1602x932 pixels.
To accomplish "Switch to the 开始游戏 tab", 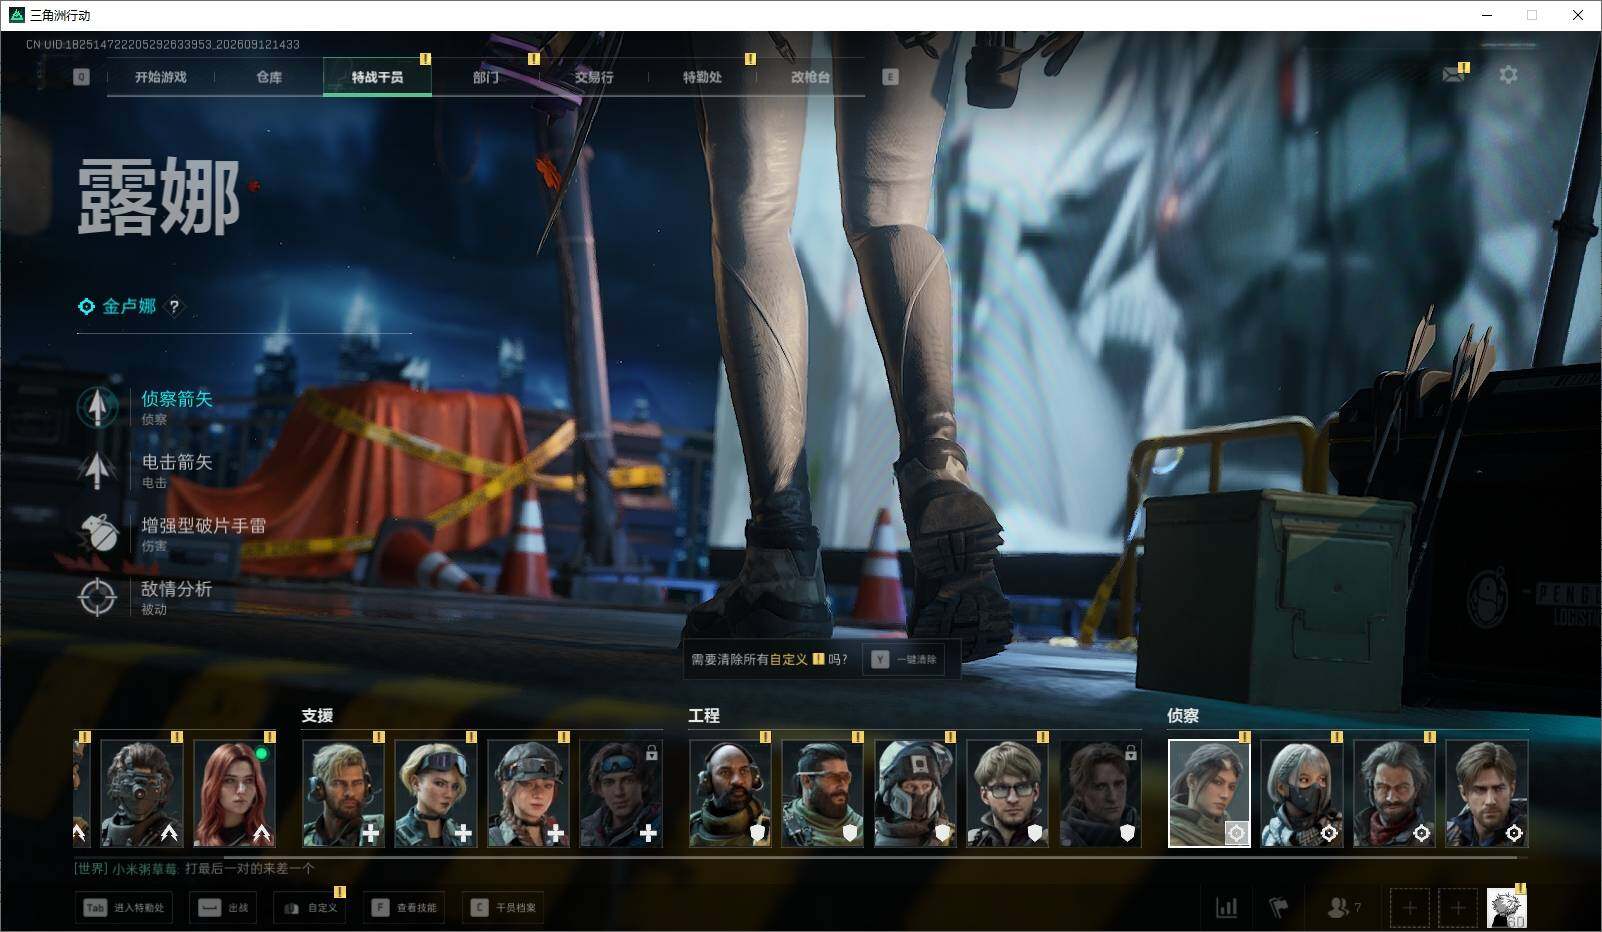I will 161,77.
